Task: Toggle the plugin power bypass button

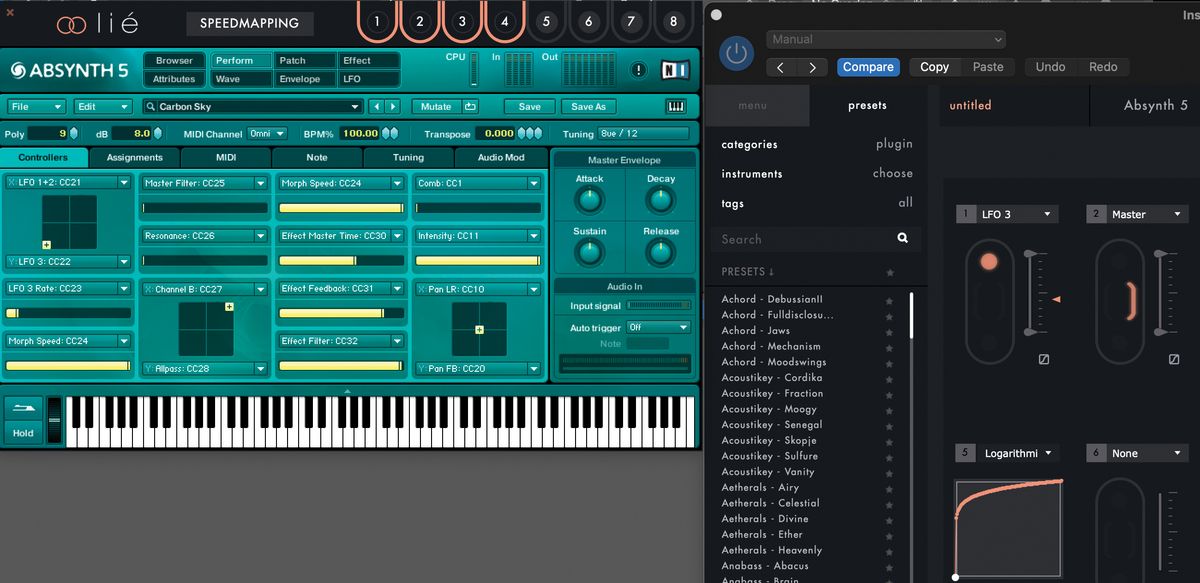Action: (737, 53)
